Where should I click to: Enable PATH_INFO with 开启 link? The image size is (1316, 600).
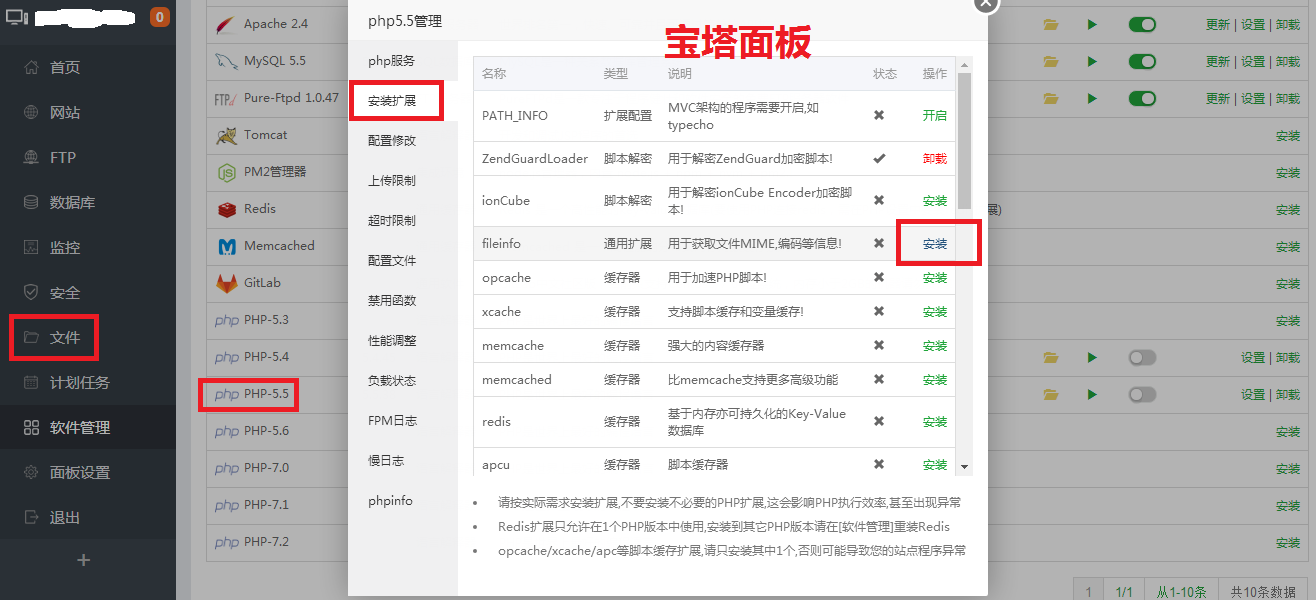click(935, 115)
